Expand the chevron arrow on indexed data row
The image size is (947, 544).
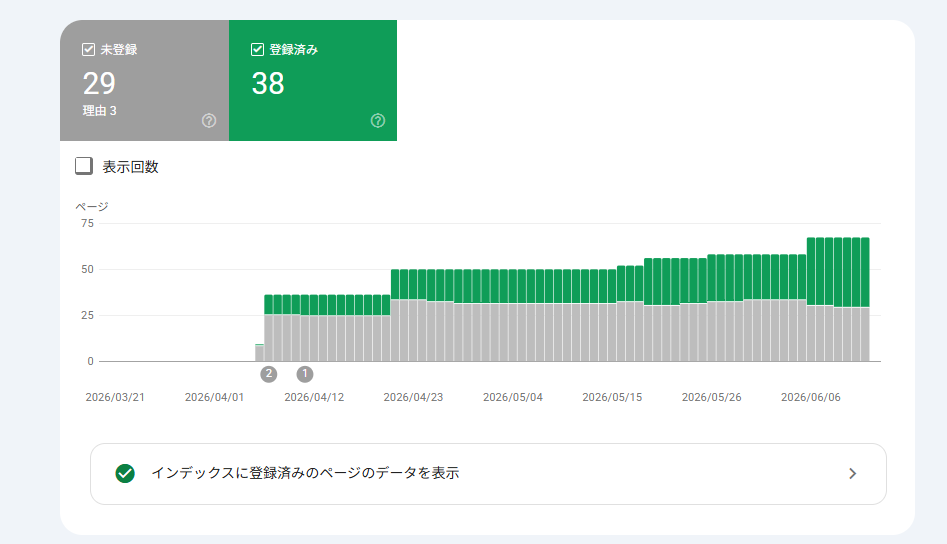point(853,474)
